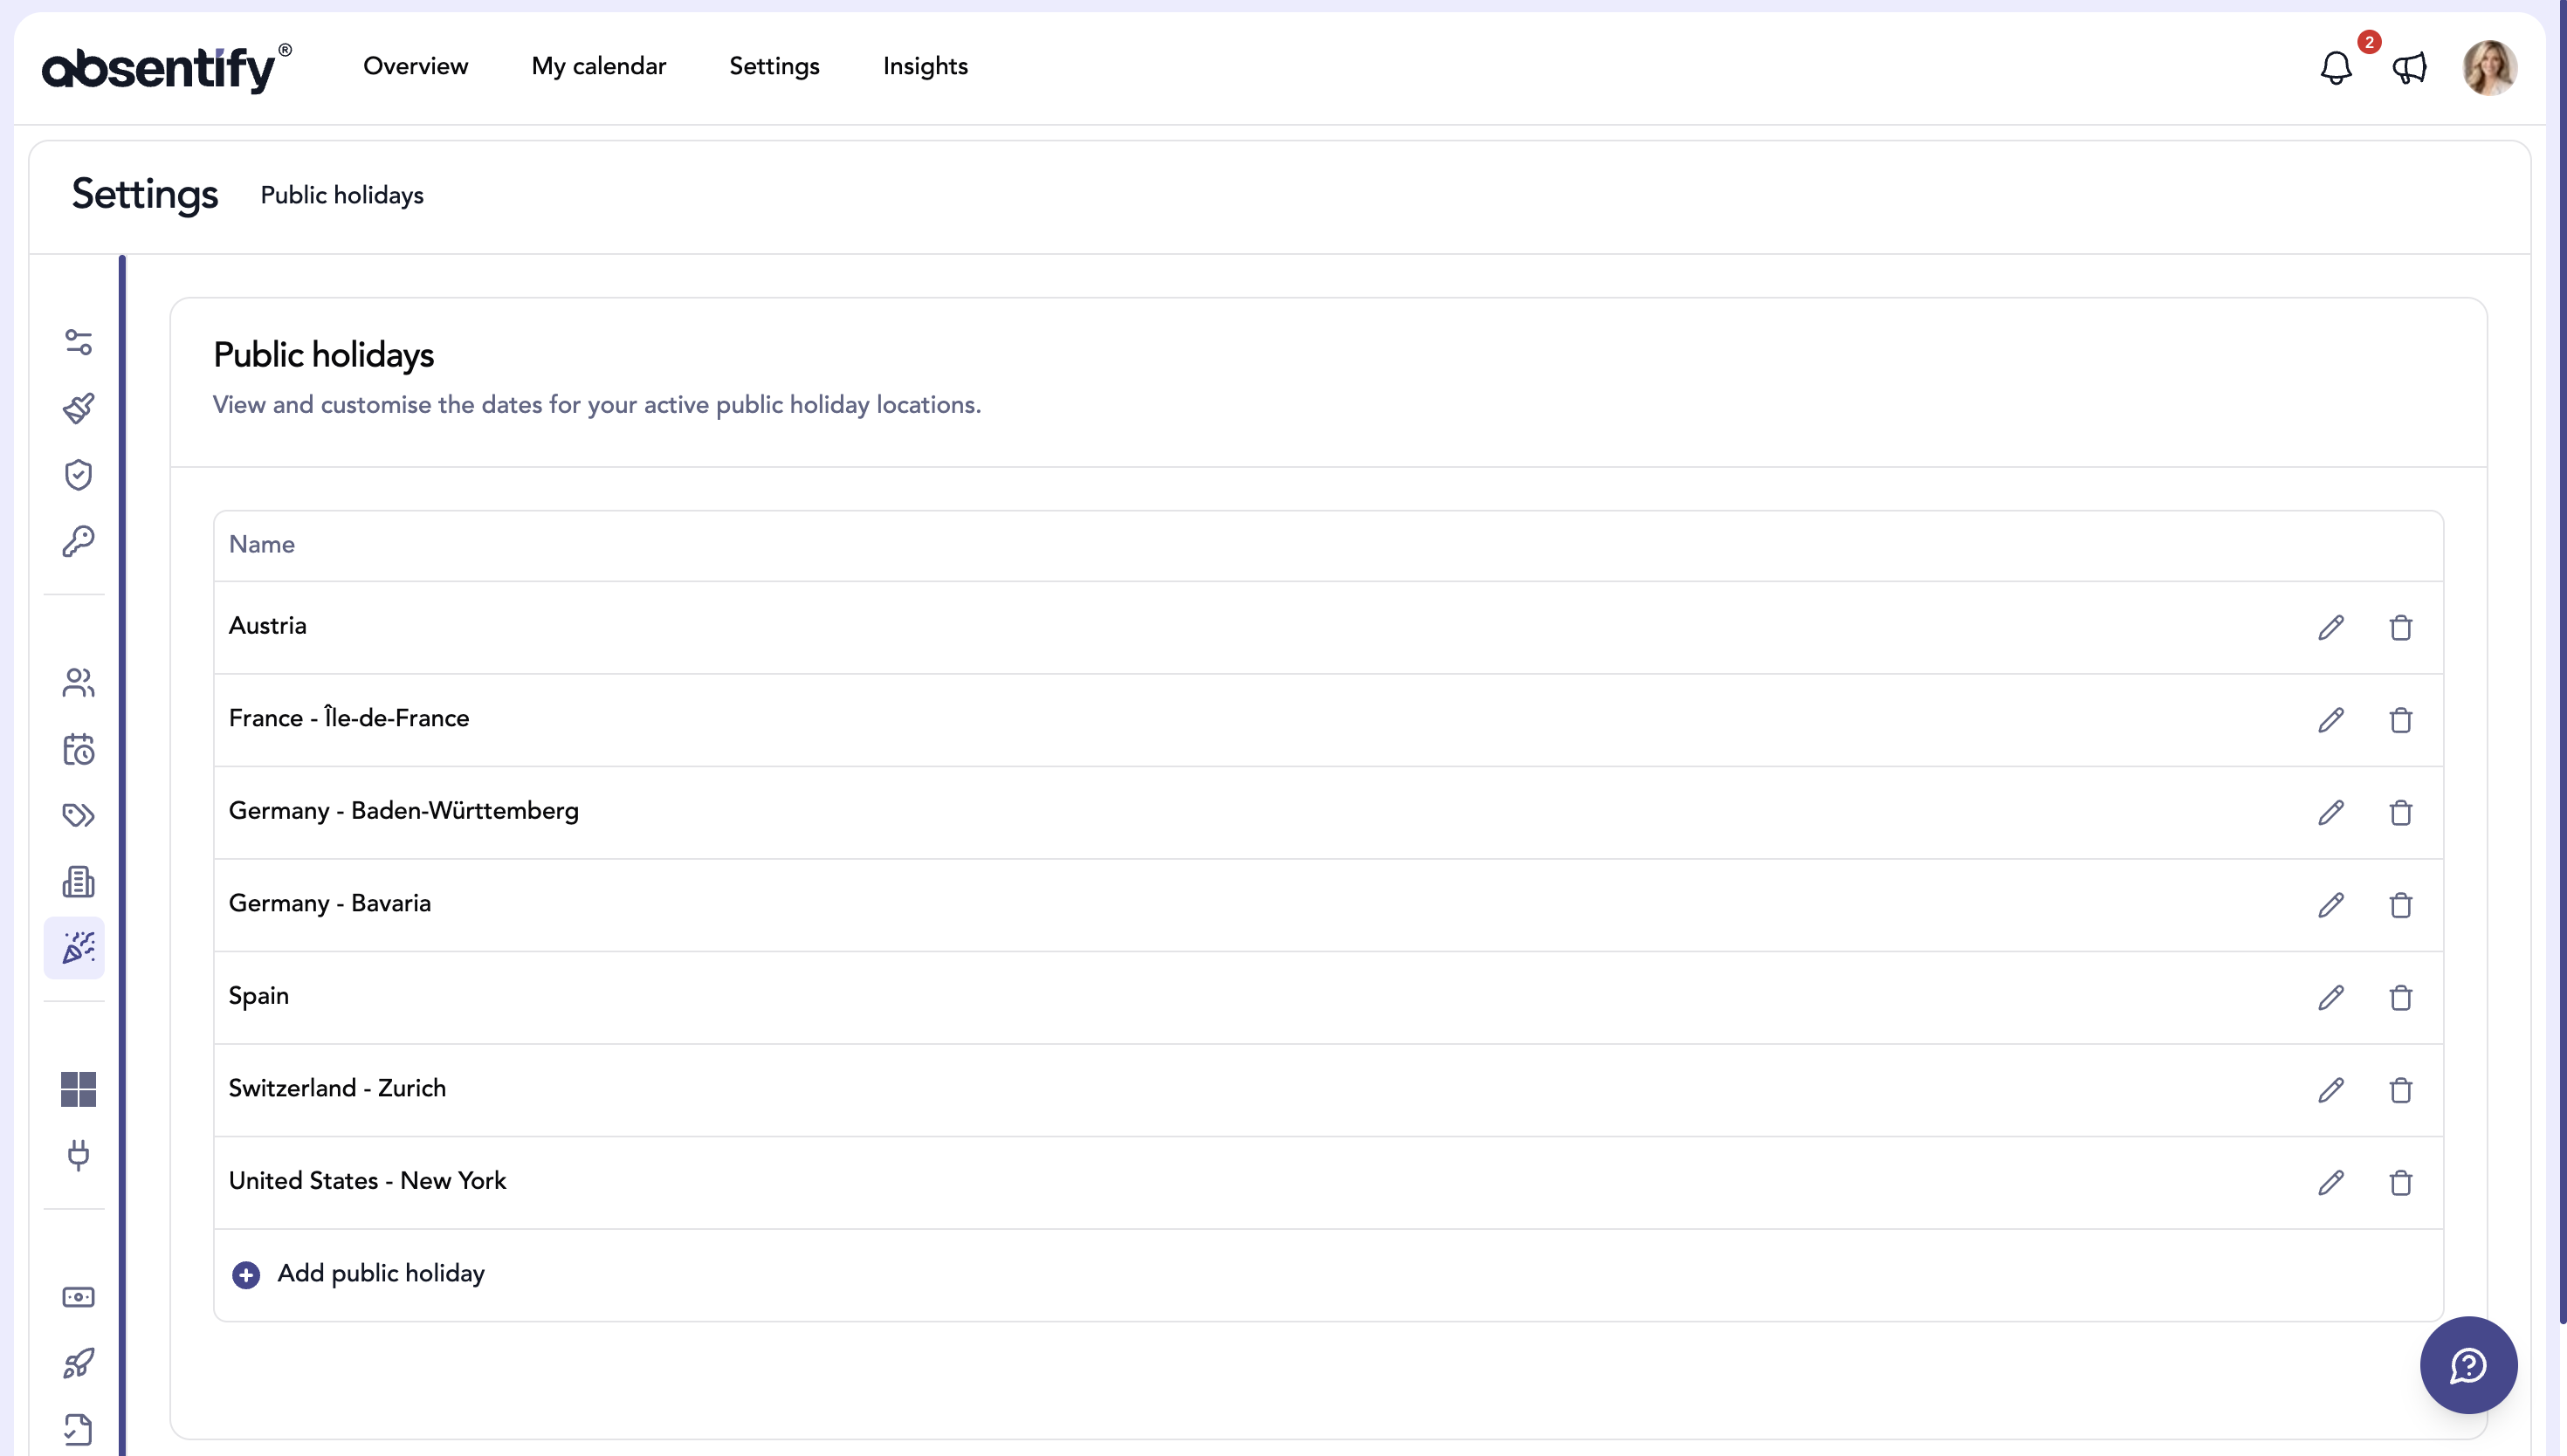Delete the Spain public holiday
The height and width of the screenshot is (1456, 2567).
coord(2400,997)
